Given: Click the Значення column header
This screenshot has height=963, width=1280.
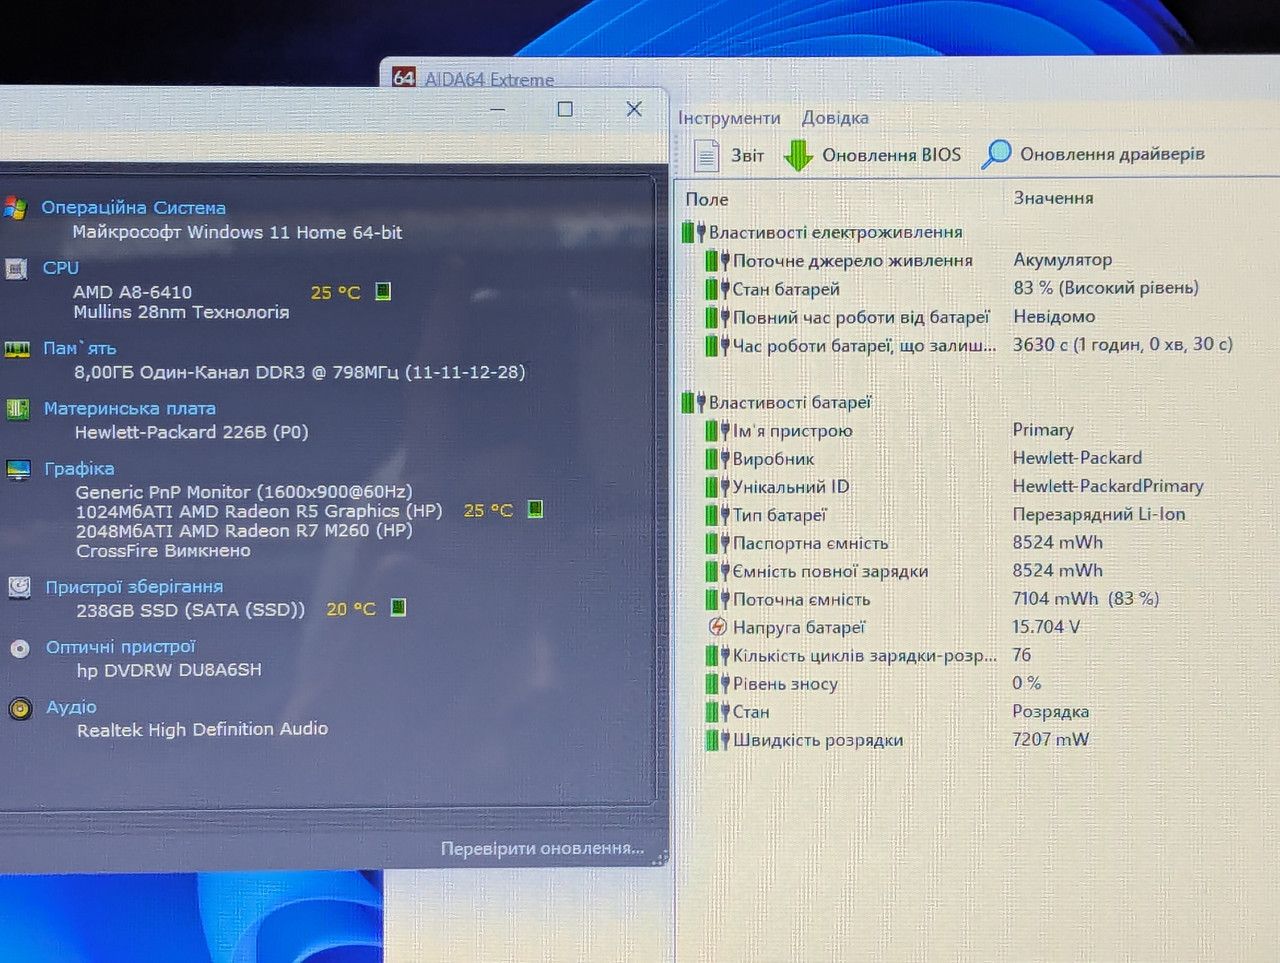Looking at the screenshot, I should [x=1053, y=198].
